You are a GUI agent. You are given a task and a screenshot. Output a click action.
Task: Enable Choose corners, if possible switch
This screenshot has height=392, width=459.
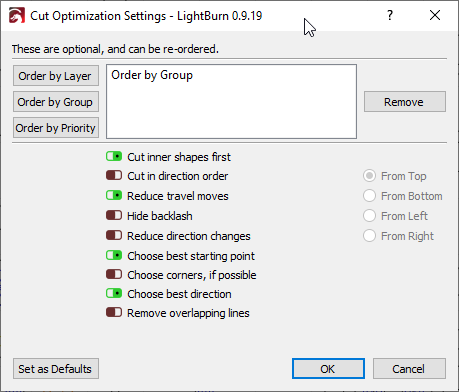tap(114, 274)
